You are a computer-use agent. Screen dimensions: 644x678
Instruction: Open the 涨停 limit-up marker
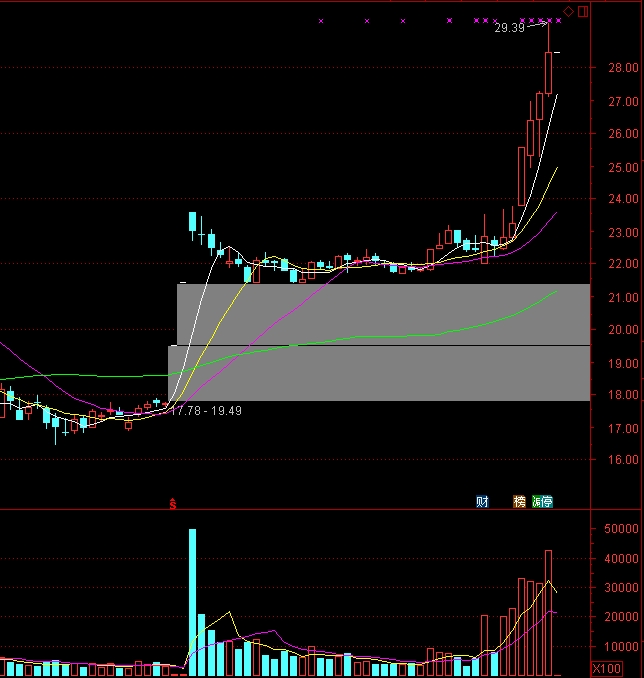click(x=542, y=502)
